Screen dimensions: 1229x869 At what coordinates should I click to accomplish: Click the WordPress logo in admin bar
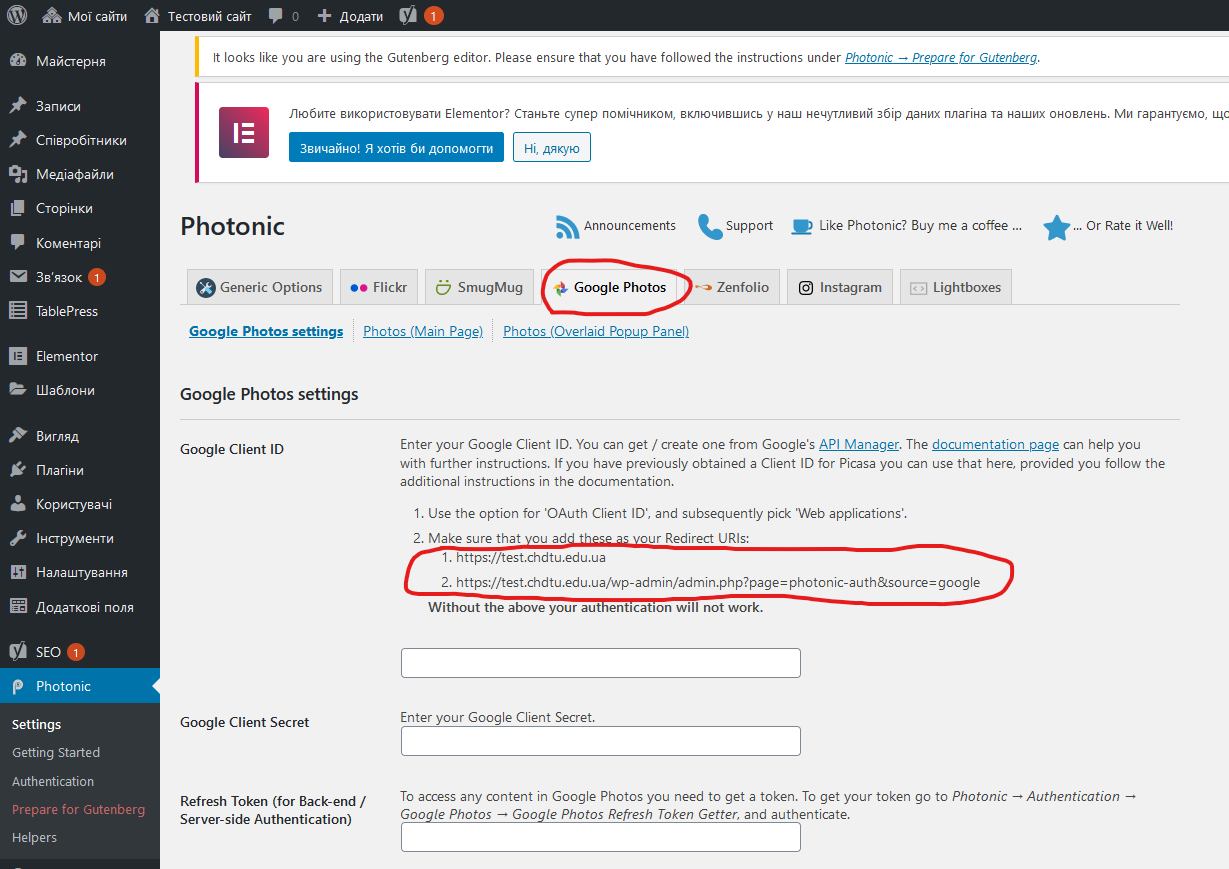17,16
